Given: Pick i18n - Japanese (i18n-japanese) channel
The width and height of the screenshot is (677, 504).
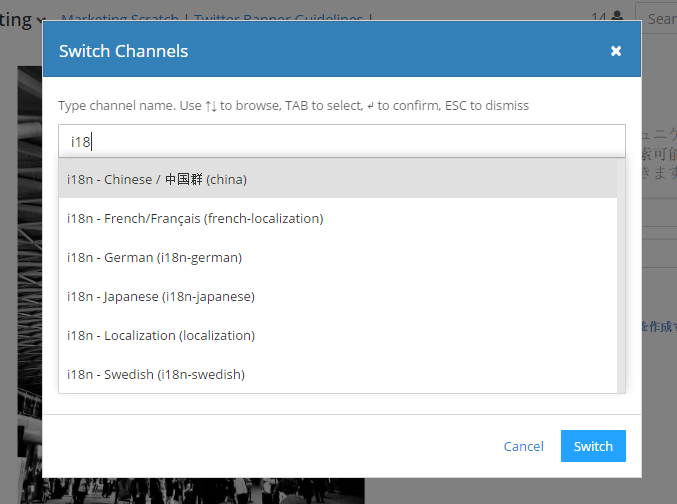Looking at the screenshot, I should pyautogui.click(x=338, y=296).
